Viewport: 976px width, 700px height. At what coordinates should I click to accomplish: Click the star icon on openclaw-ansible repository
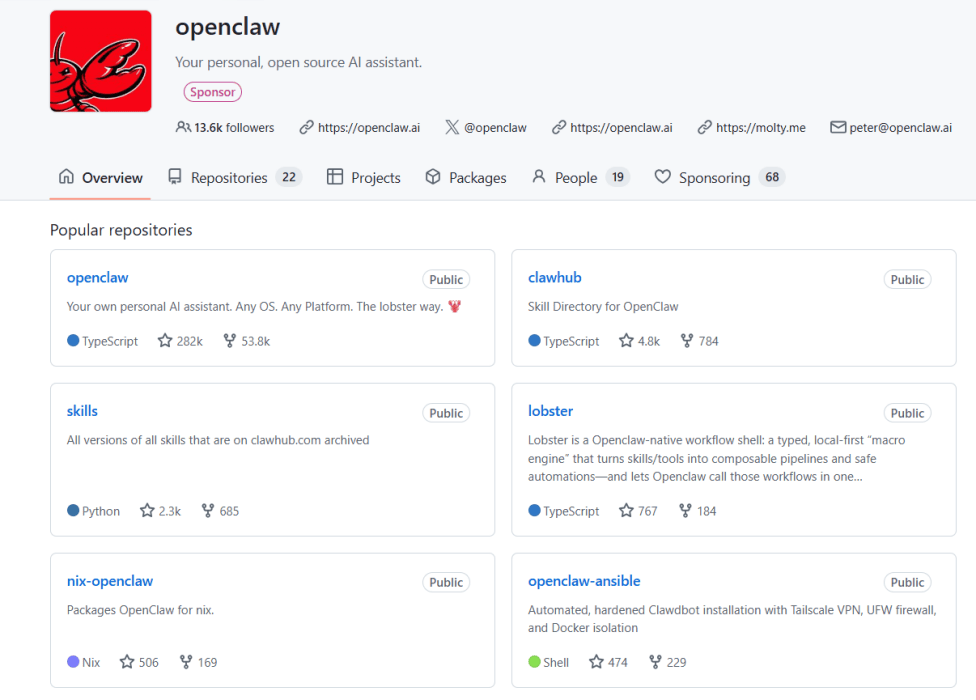[x=596, y=662]
